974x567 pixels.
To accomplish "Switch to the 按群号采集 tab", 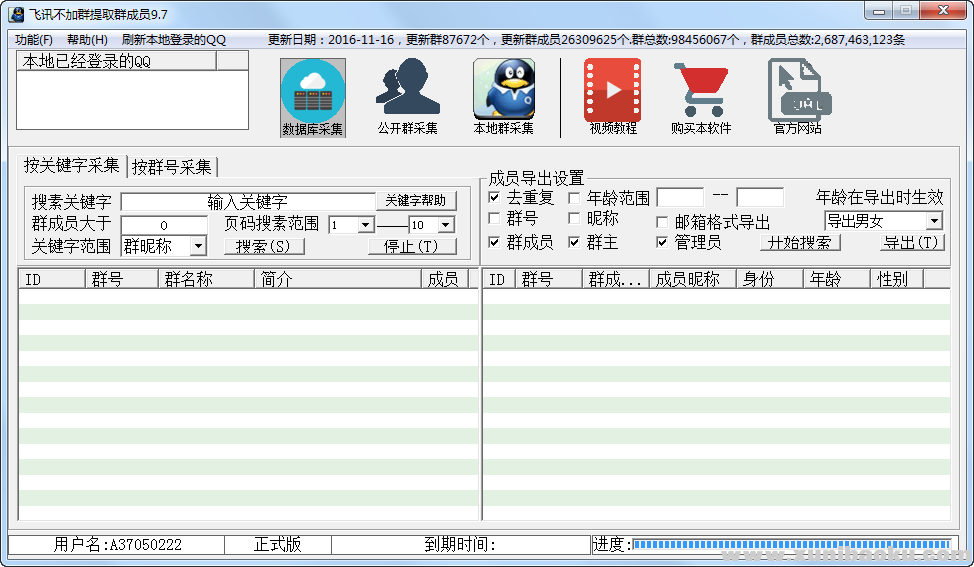I will pyautogui.click(x=172, y=167).
